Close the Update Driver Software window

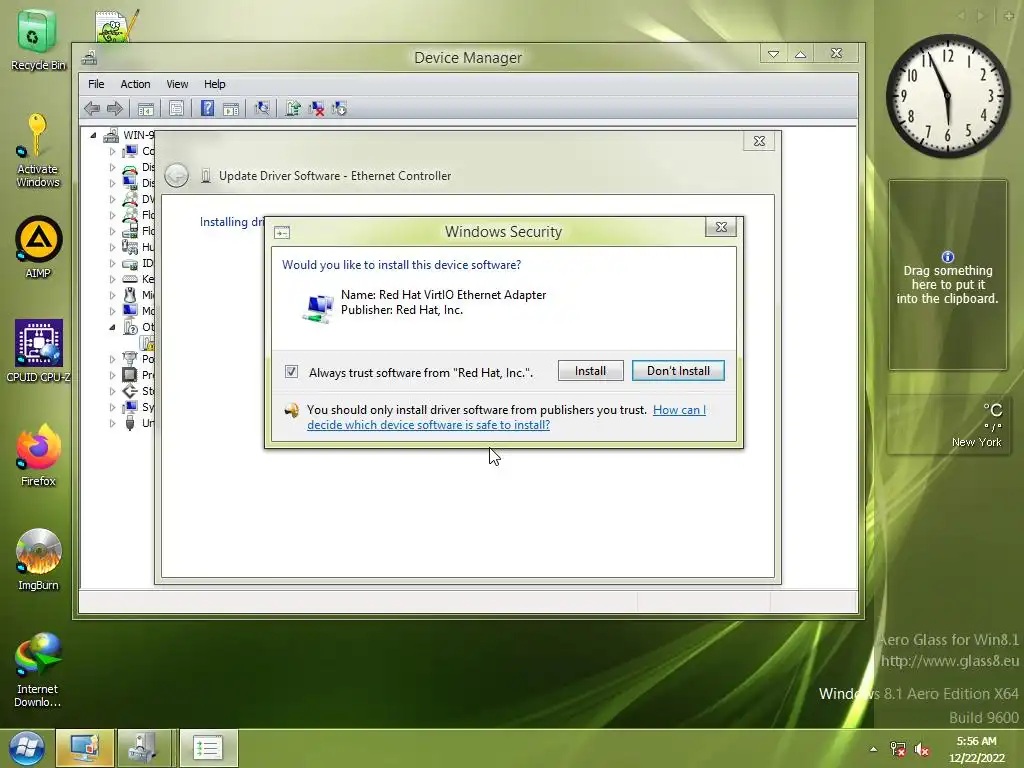tap(759, 141)
